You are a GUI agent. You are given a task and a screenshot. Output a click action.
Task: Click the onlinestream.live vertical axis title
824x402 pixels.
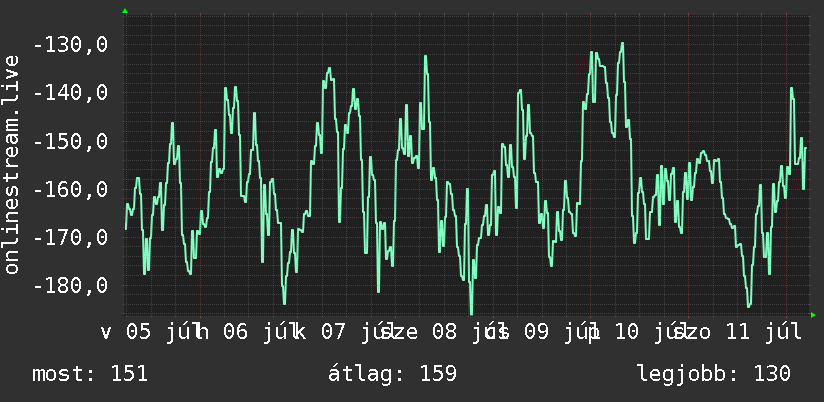[11, 164]
